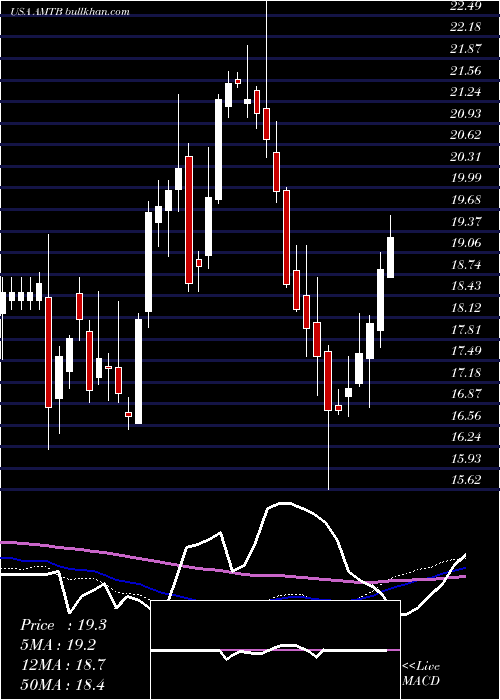The width and height of the screenshot is (500, 700).
Task: Click the 22.49 price axis label
Action: tap(466, 6)
